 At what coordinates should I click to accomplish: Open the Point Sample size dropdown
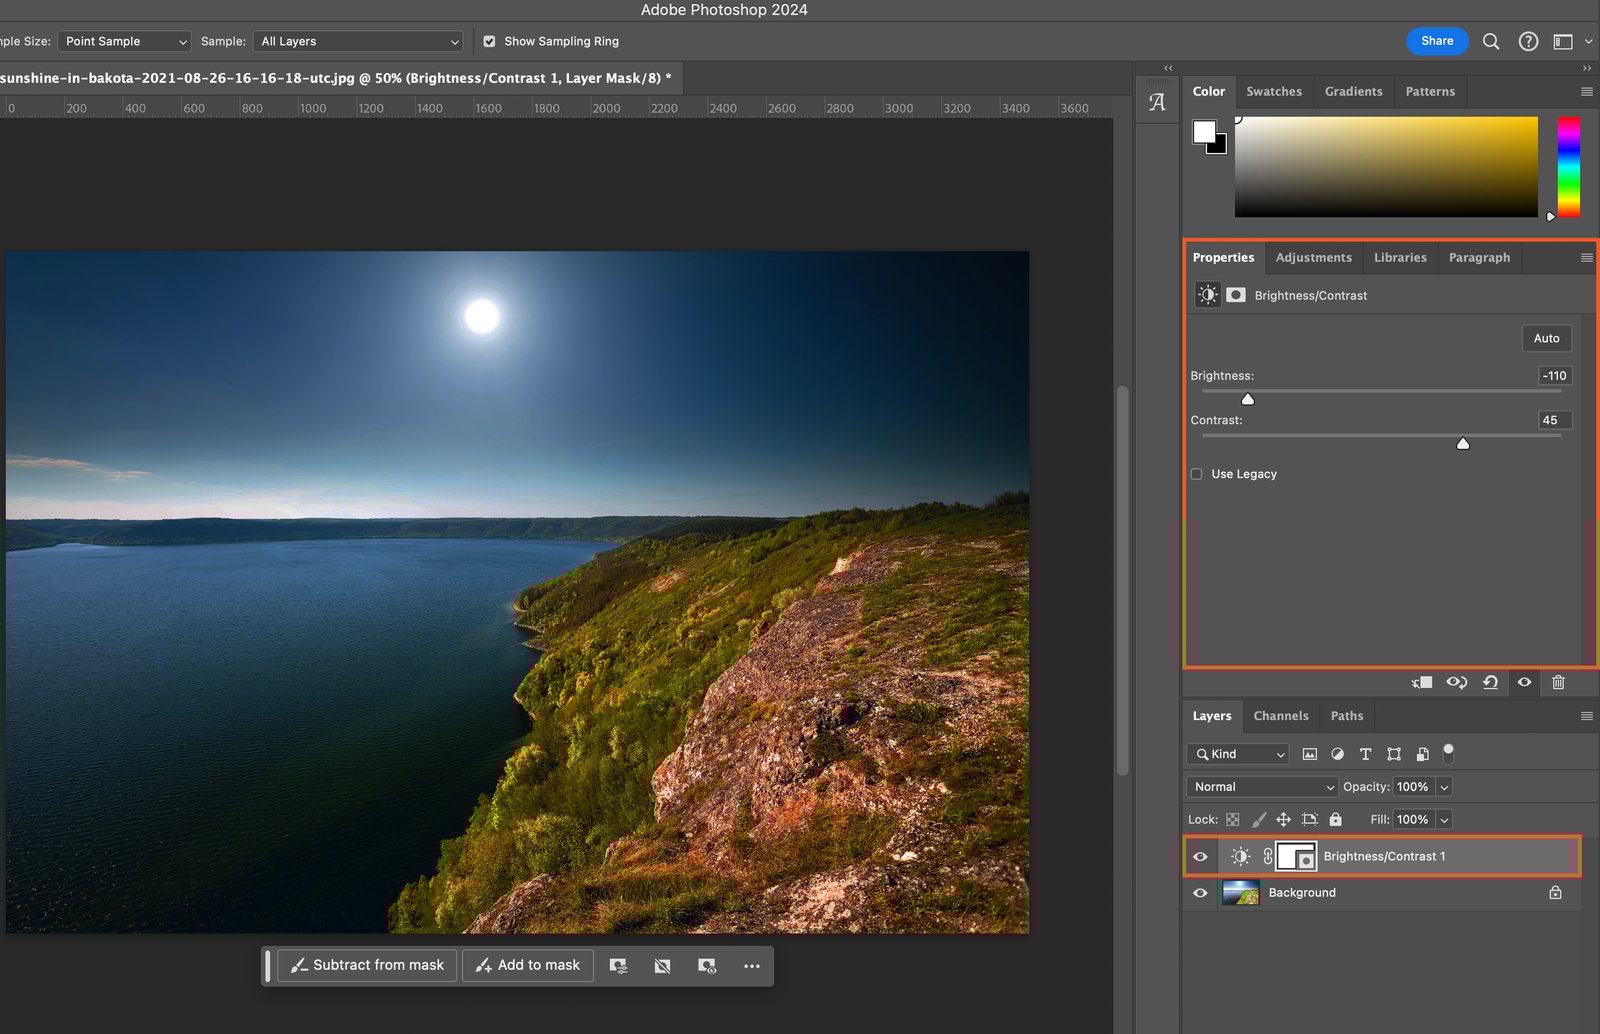125,41
